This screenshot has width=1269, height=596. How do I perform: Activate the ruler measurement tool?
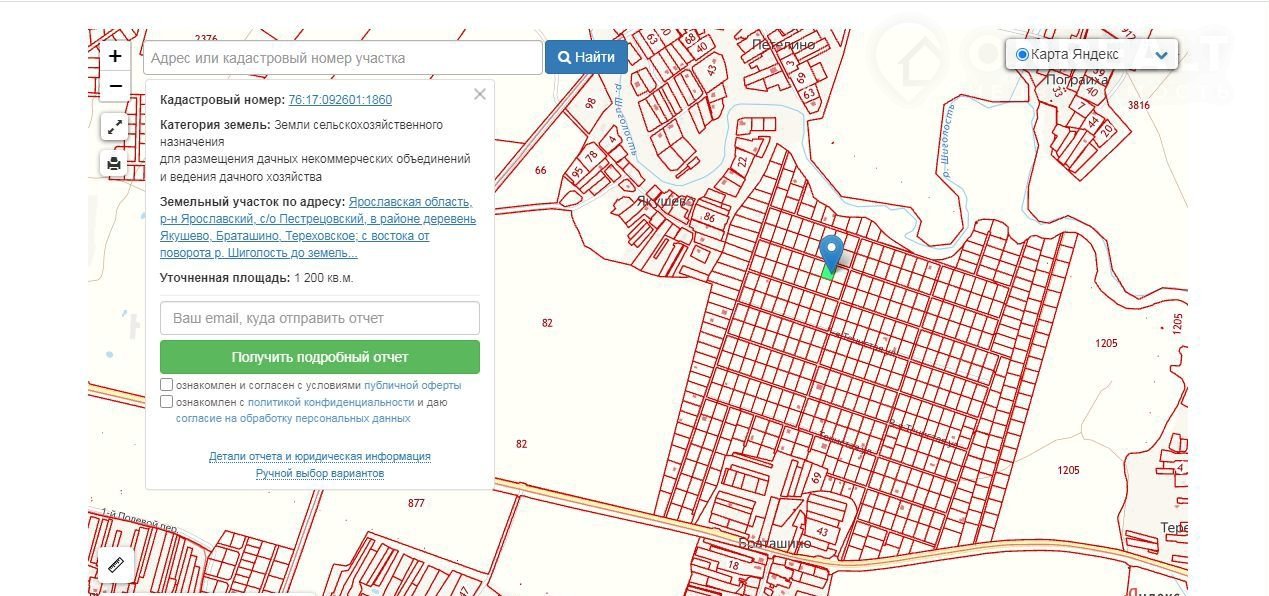coord(115,565)
